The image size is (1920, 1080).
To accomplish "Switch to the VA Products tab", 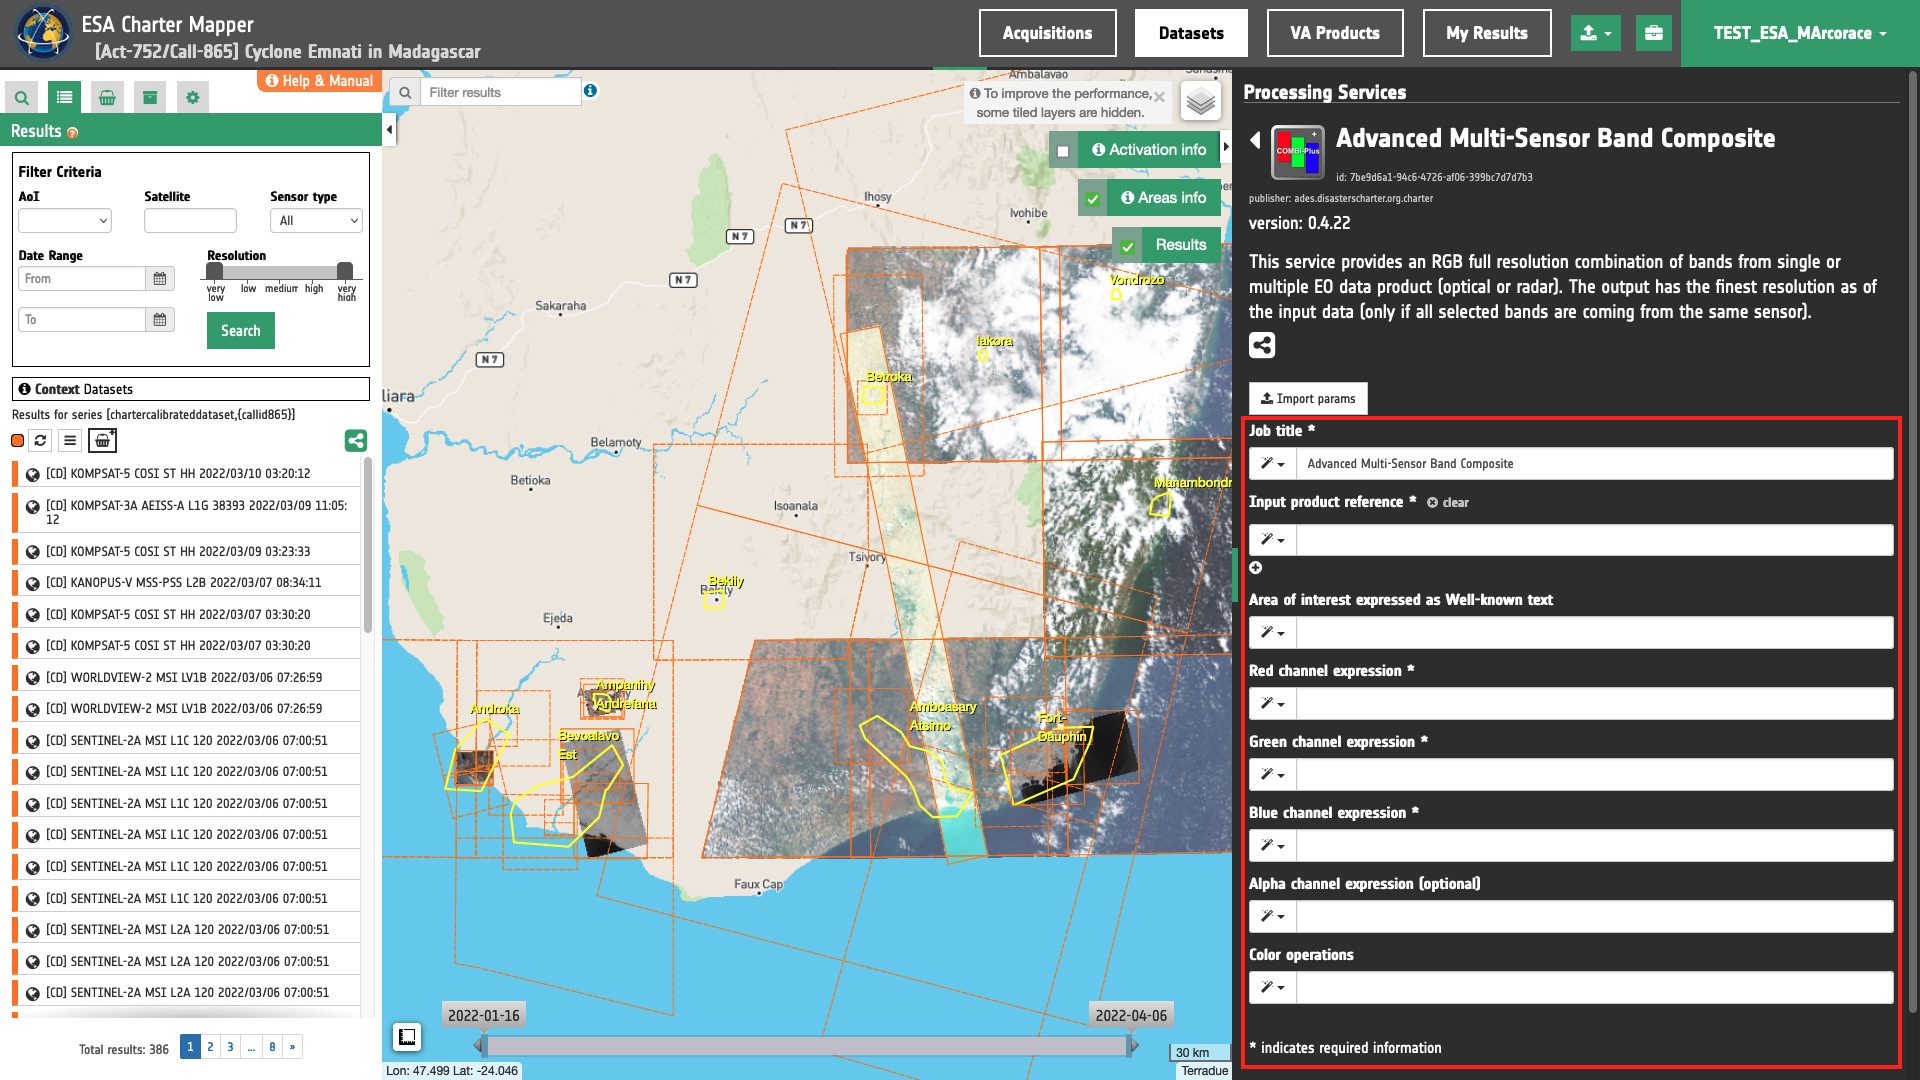I will pyautogui.click(x=1335, y=33).
